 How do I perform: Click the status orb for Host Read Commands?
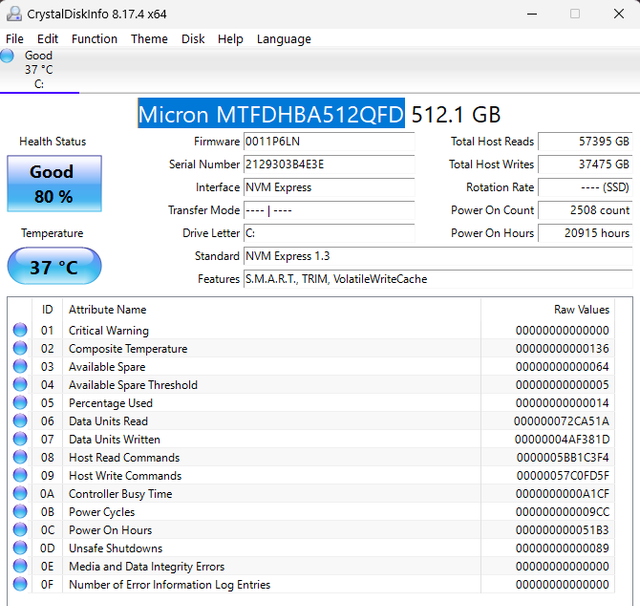coord(20,457)
